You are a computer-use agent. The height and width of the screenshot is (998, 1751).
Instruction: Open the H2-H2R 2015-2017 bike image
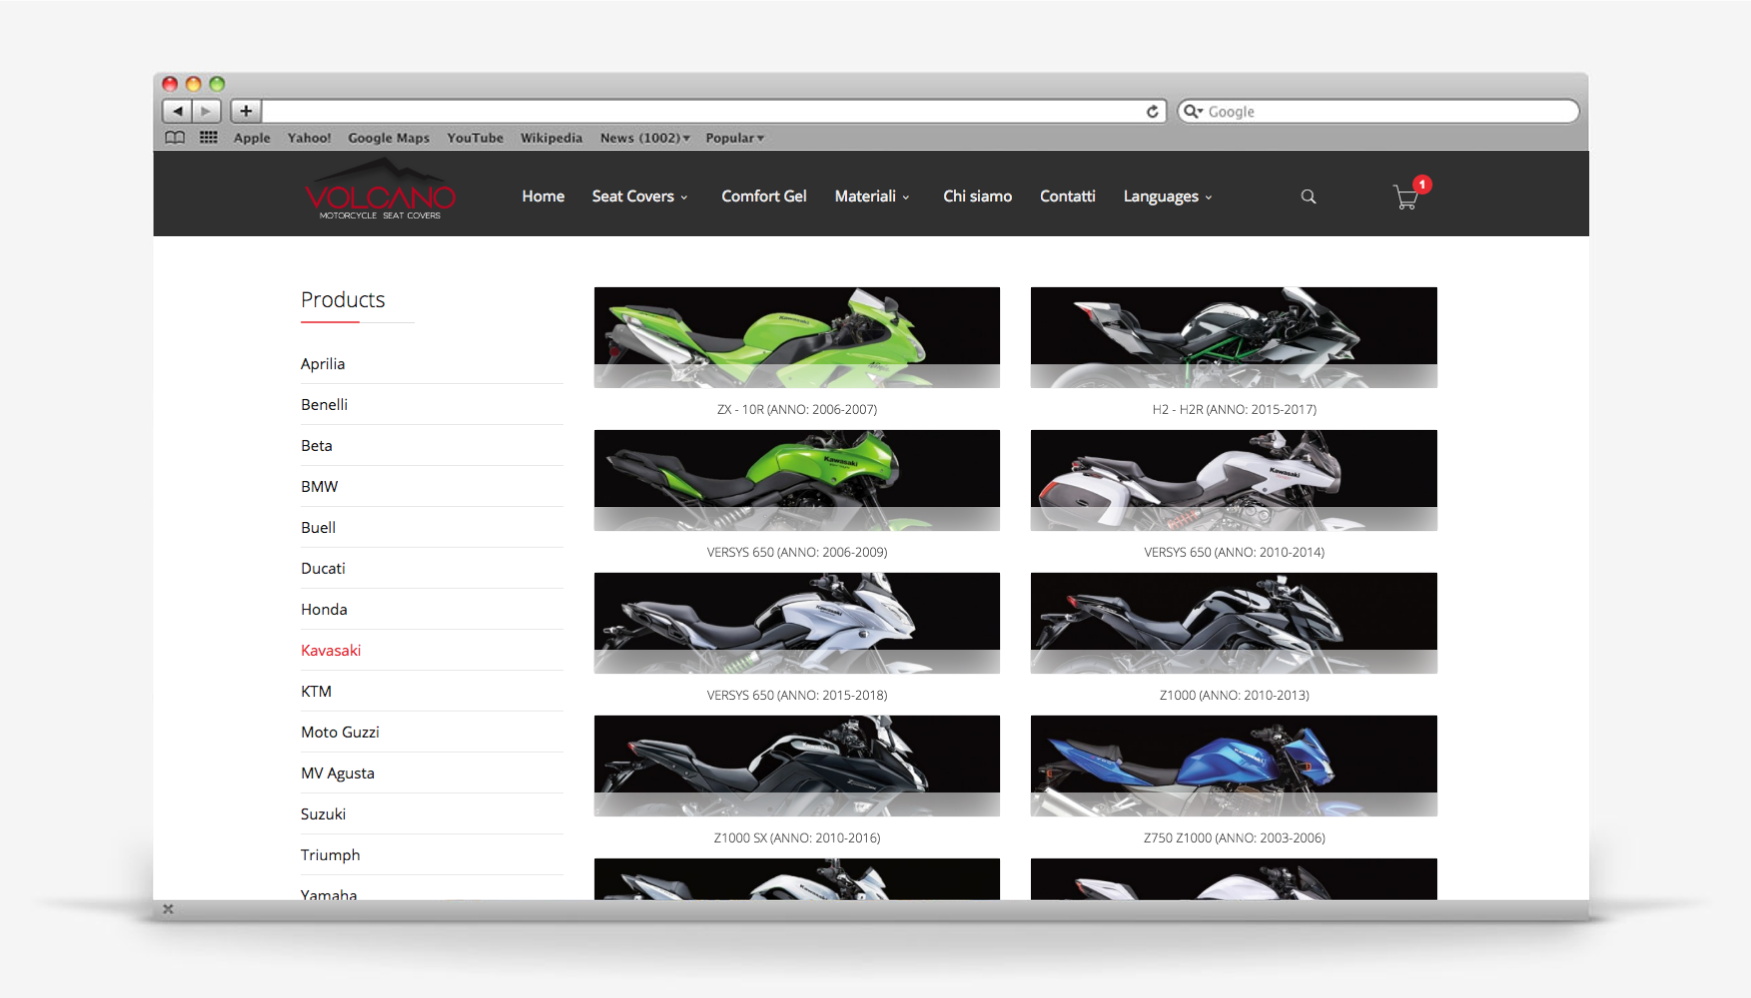pyautogui.click(x=1234, y=337)
